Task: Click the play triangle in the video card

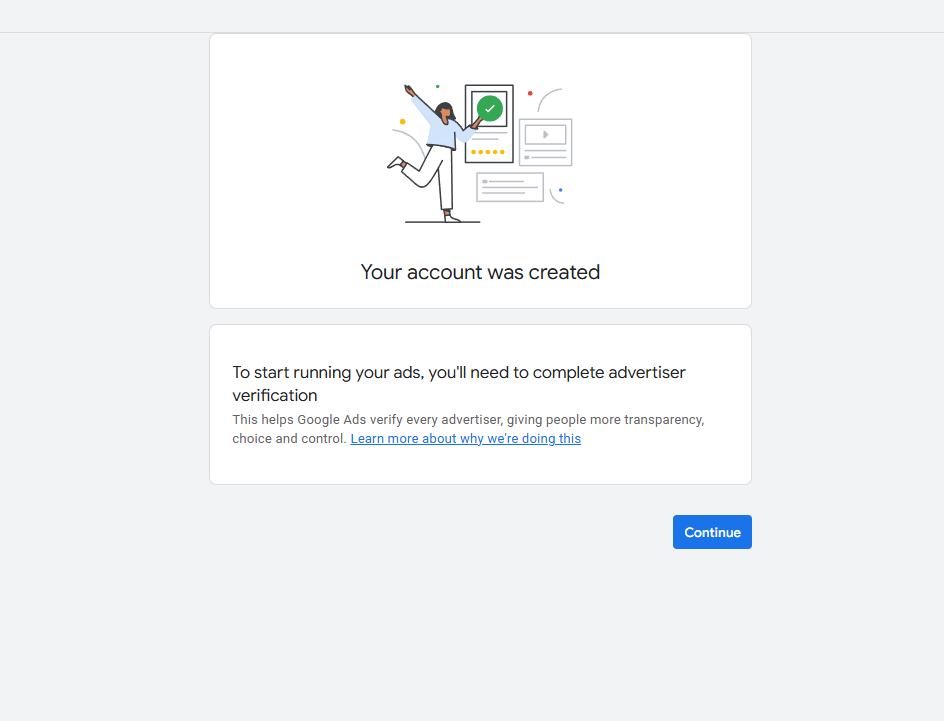Action: tap(545, 135)
